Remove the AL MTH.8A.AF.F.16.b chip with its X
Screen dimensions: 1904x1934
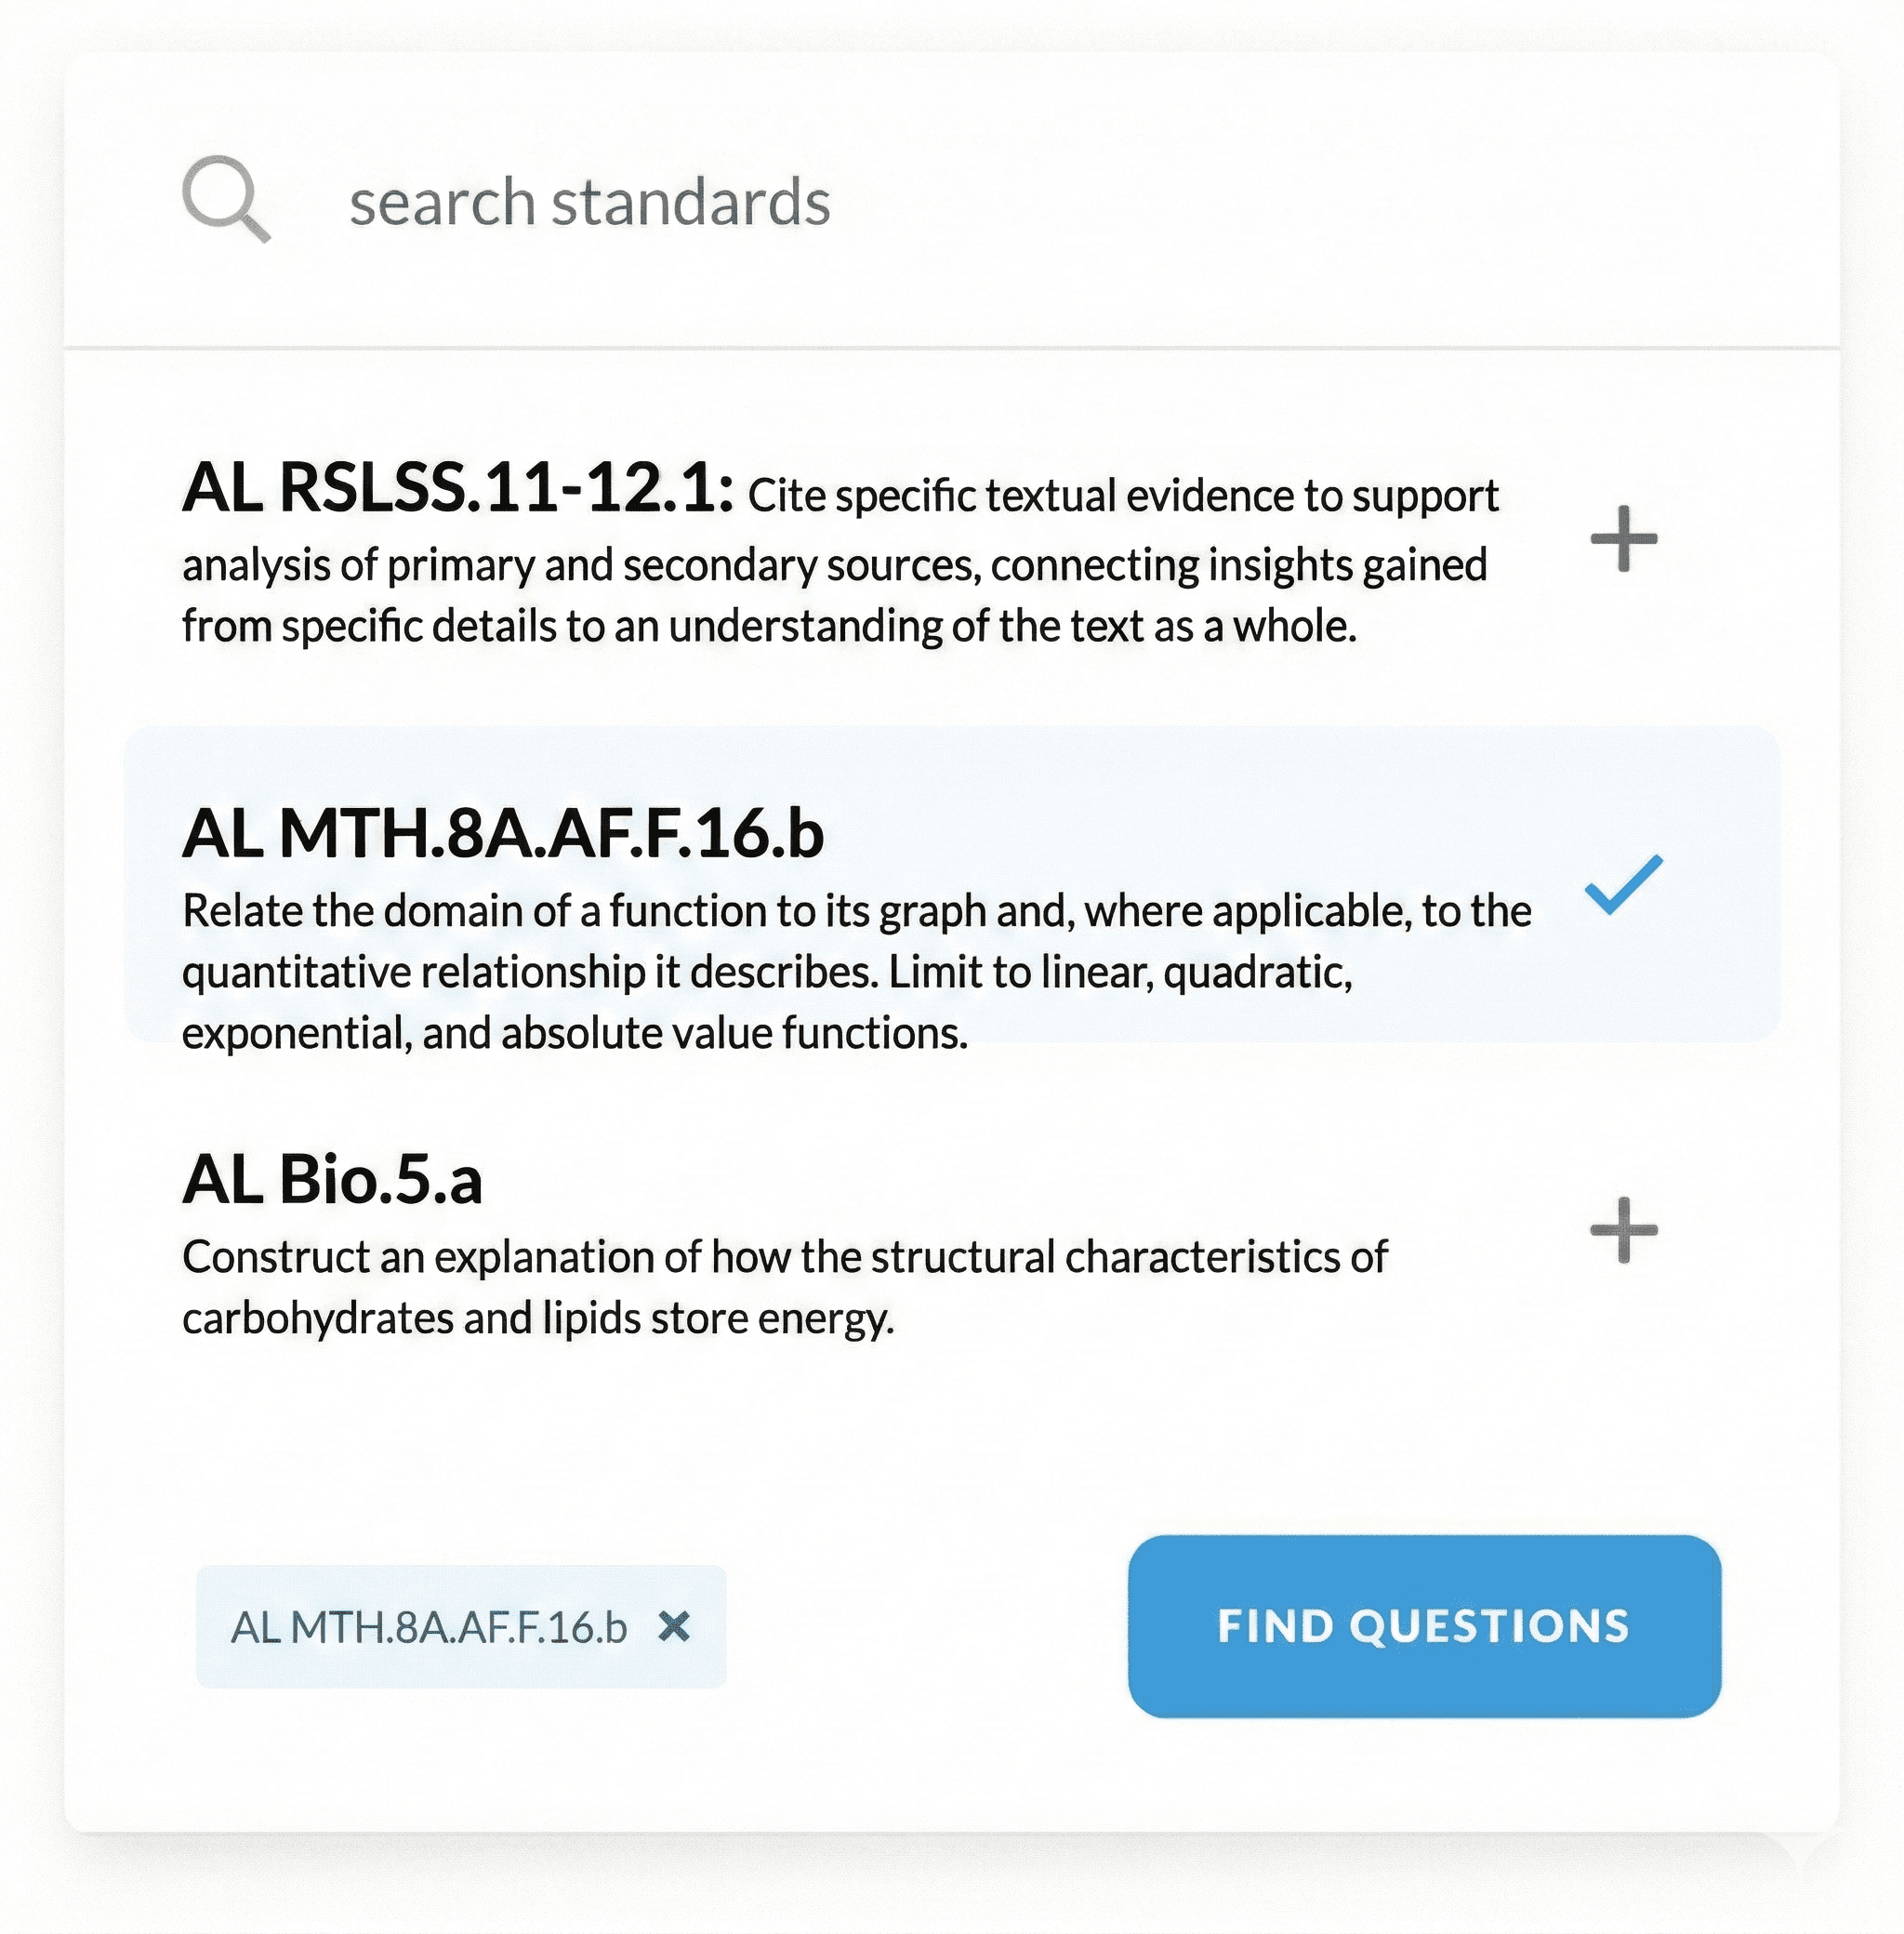point(675,1627)
